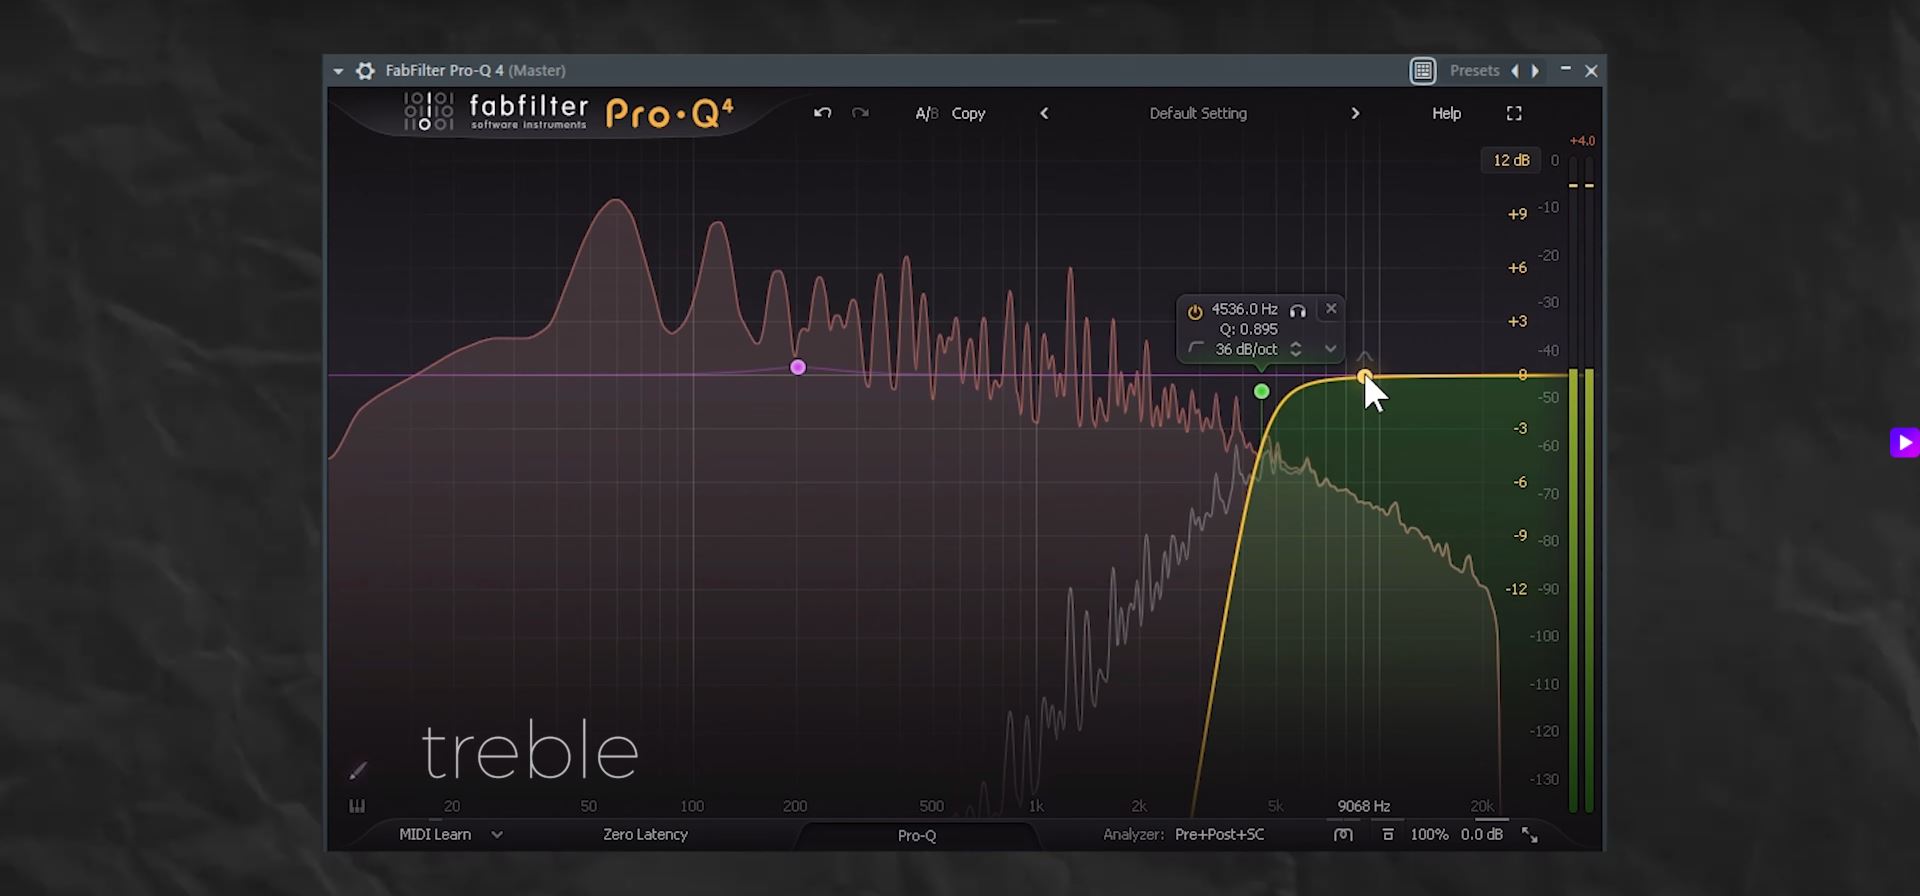
Task: Toggle bypass power on the selected band
Action: [x=1195, y=311]
